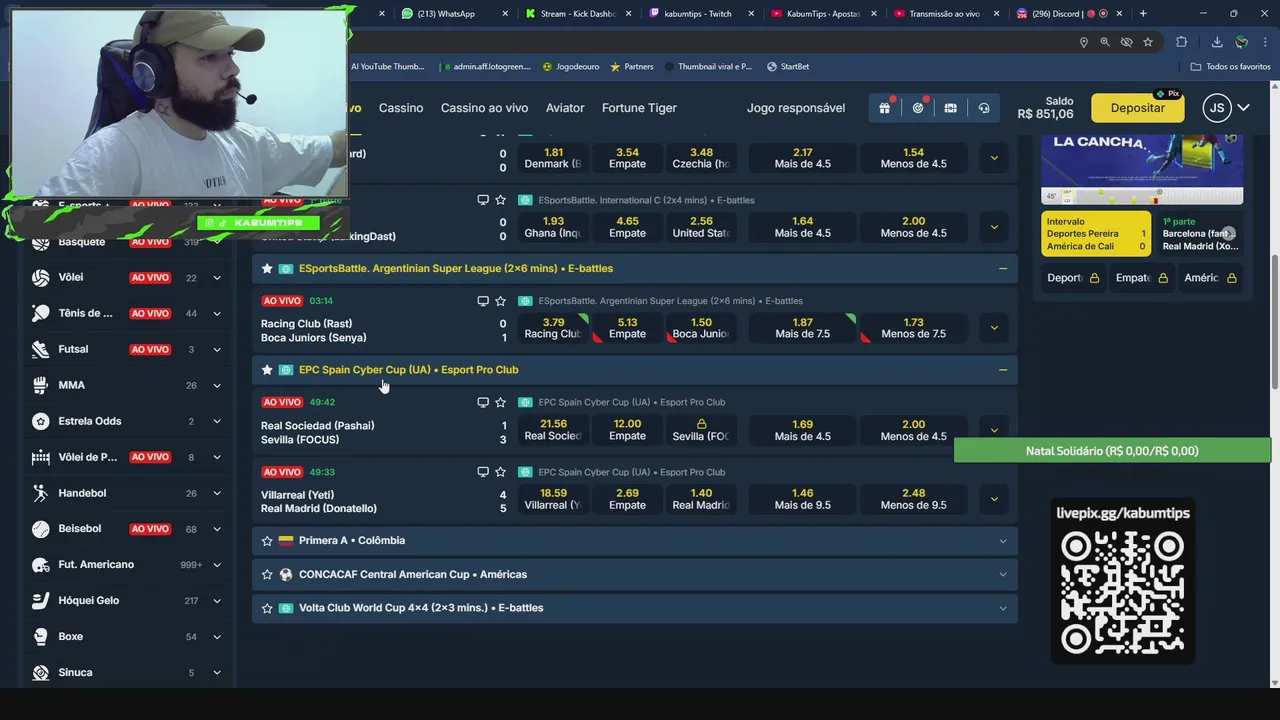Click the Fut. Americano sport icon
This screenshot has width=1280, height=720.
40,565
